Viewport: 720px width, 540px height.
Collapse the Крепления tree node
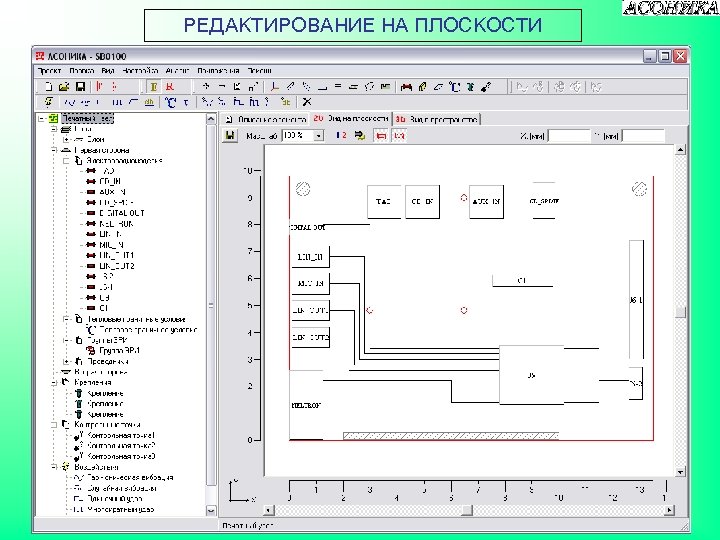[54, 382]
